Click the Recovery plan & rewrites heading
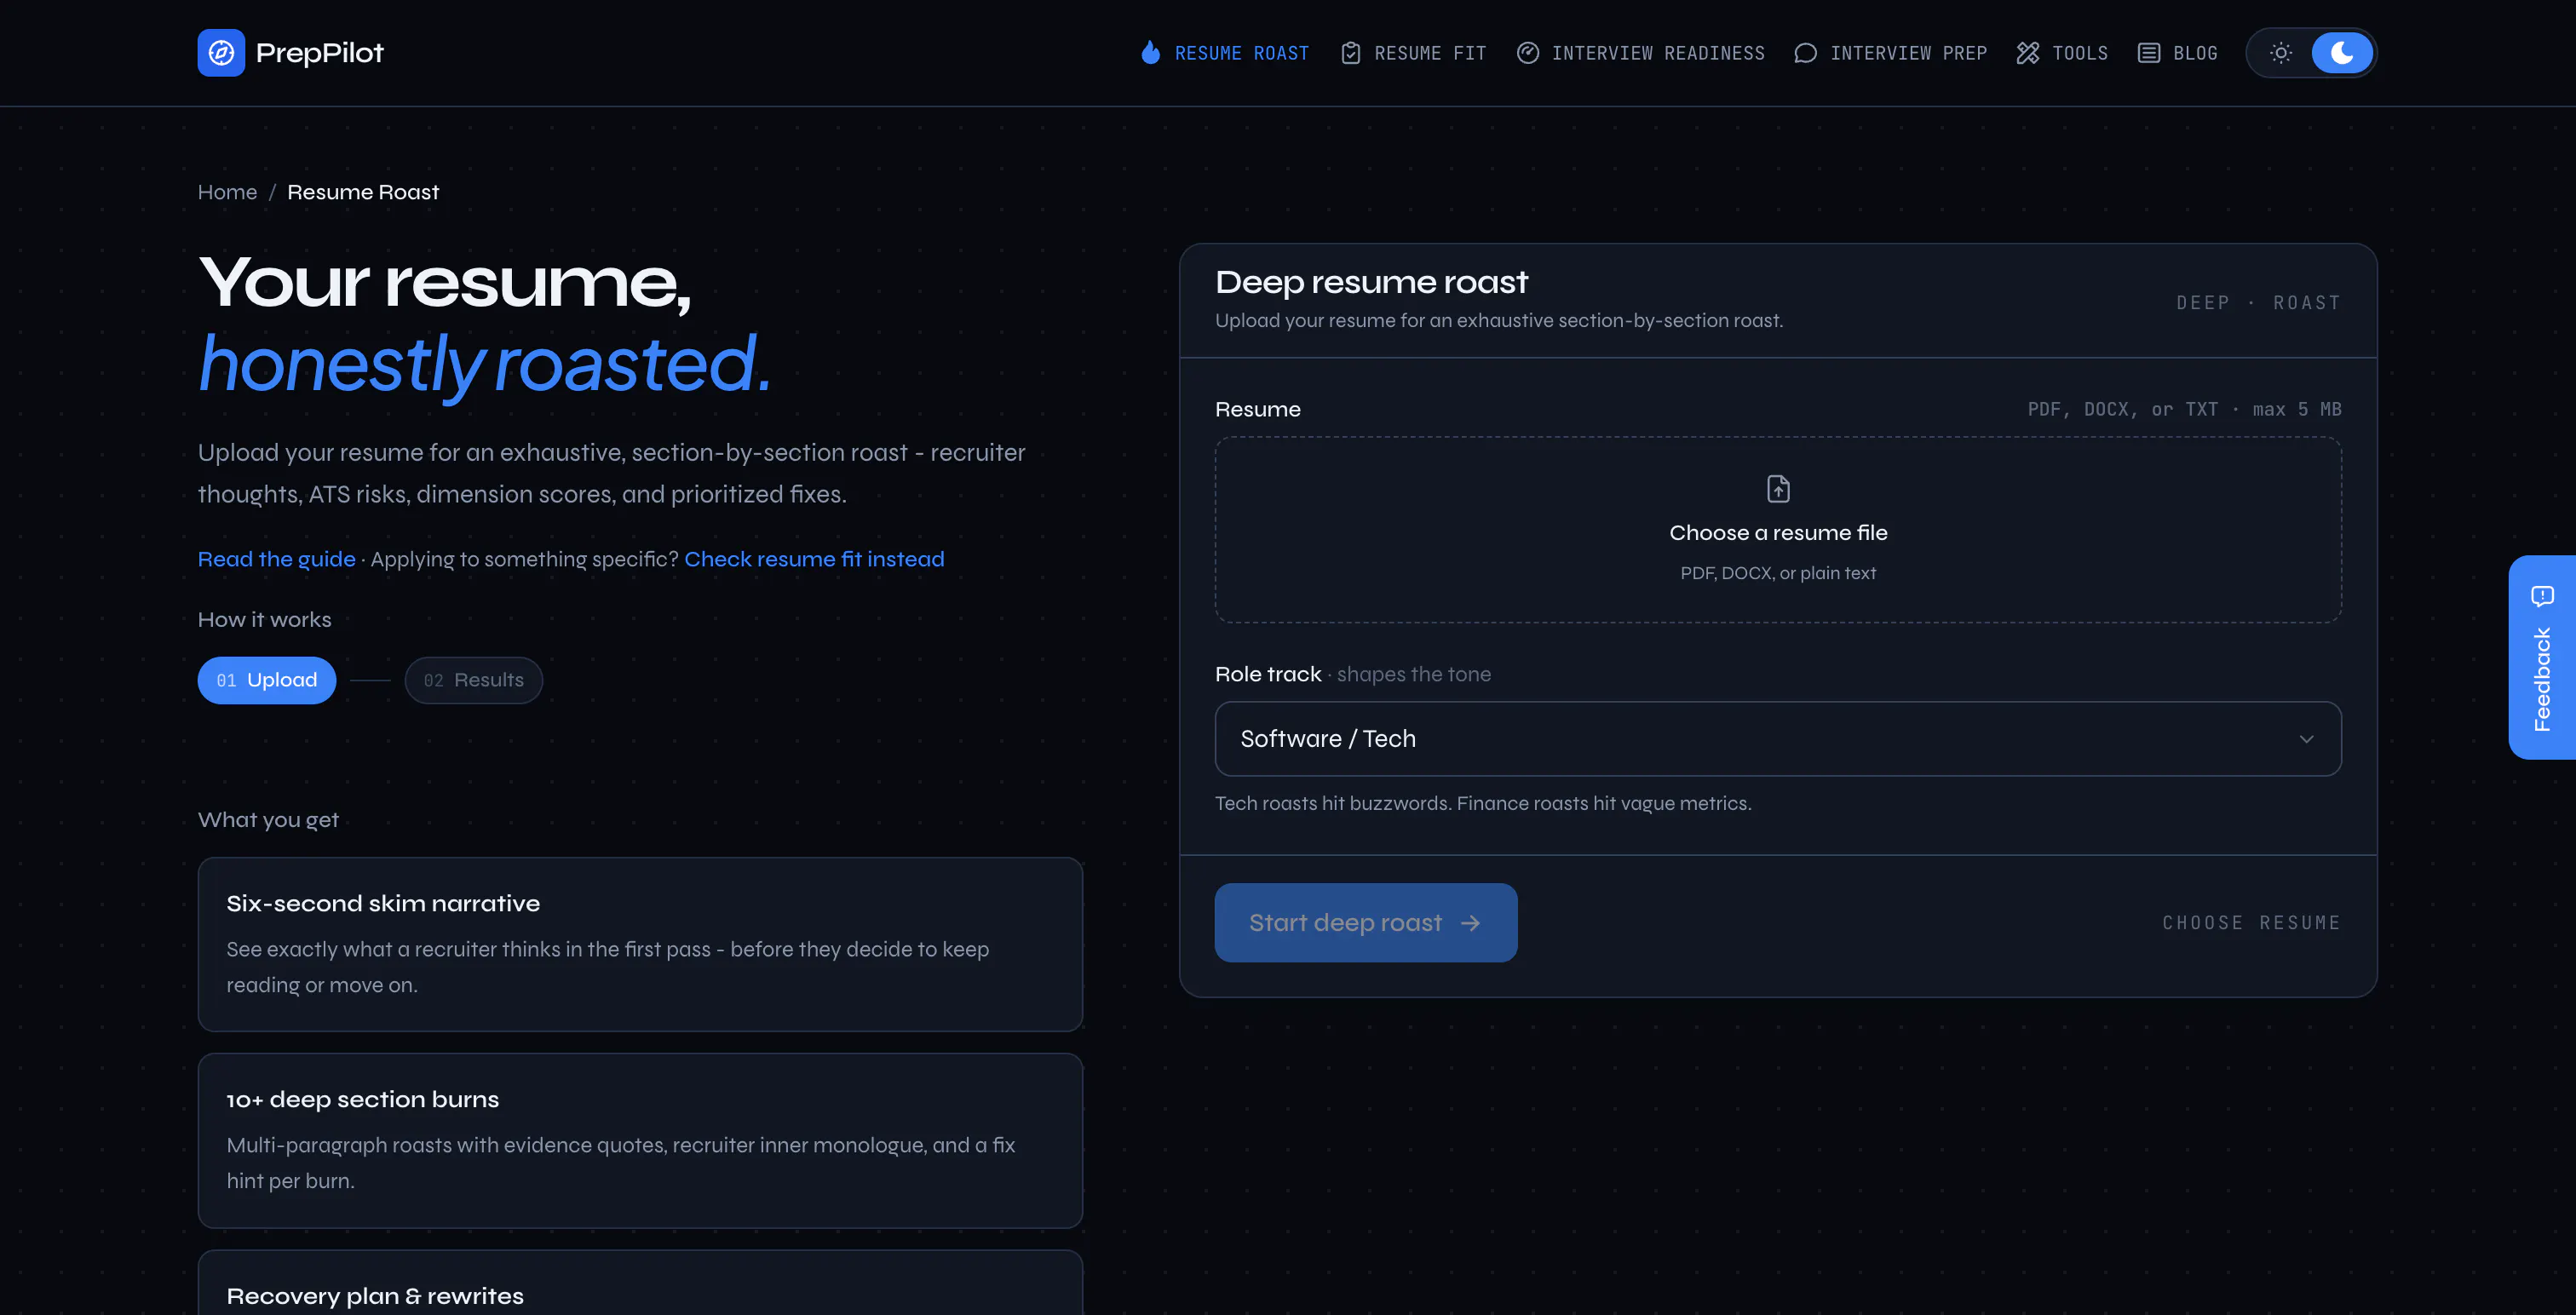 pos(375,1296)
